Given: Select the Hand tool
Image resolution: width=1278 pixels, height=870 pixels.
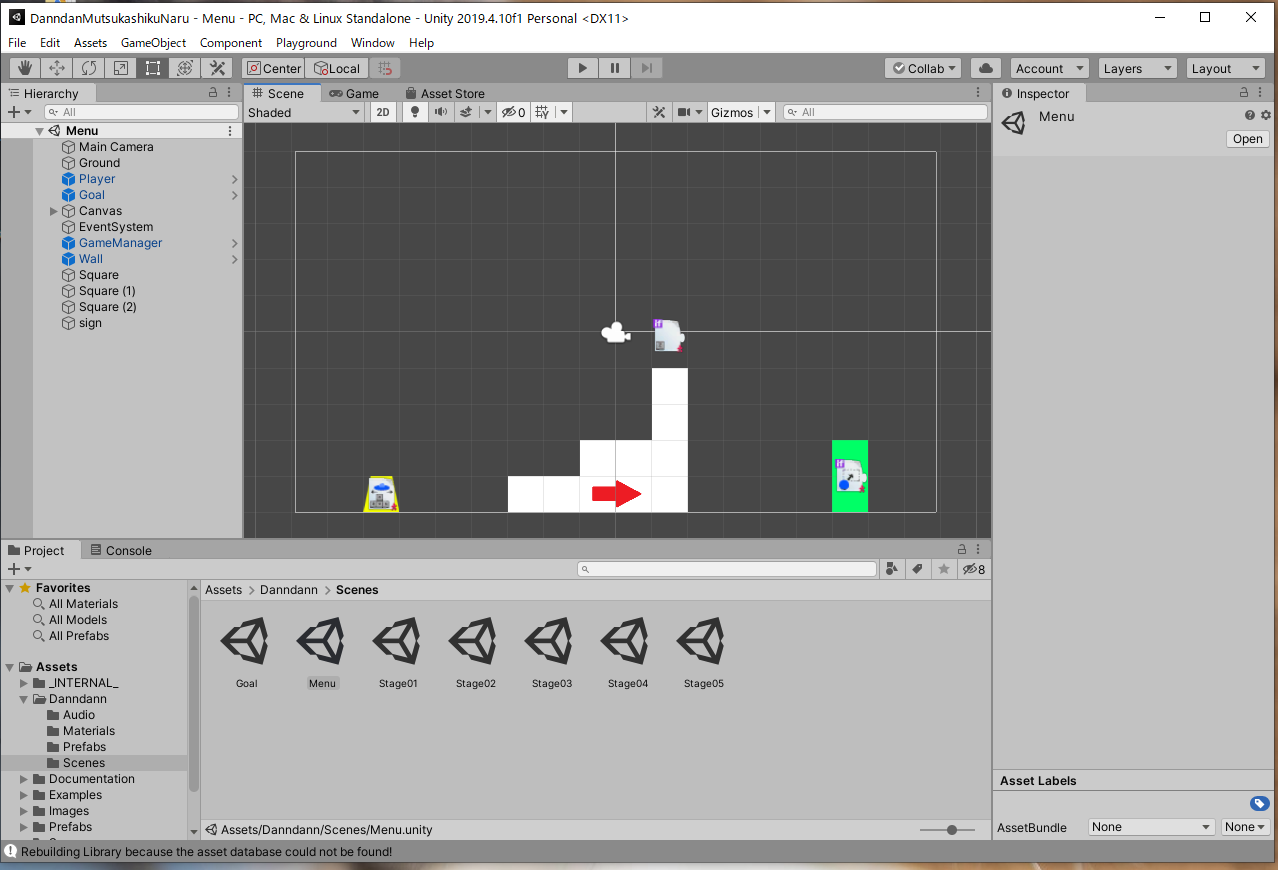Looking at the screenshot, I should (x=25, y=68).
